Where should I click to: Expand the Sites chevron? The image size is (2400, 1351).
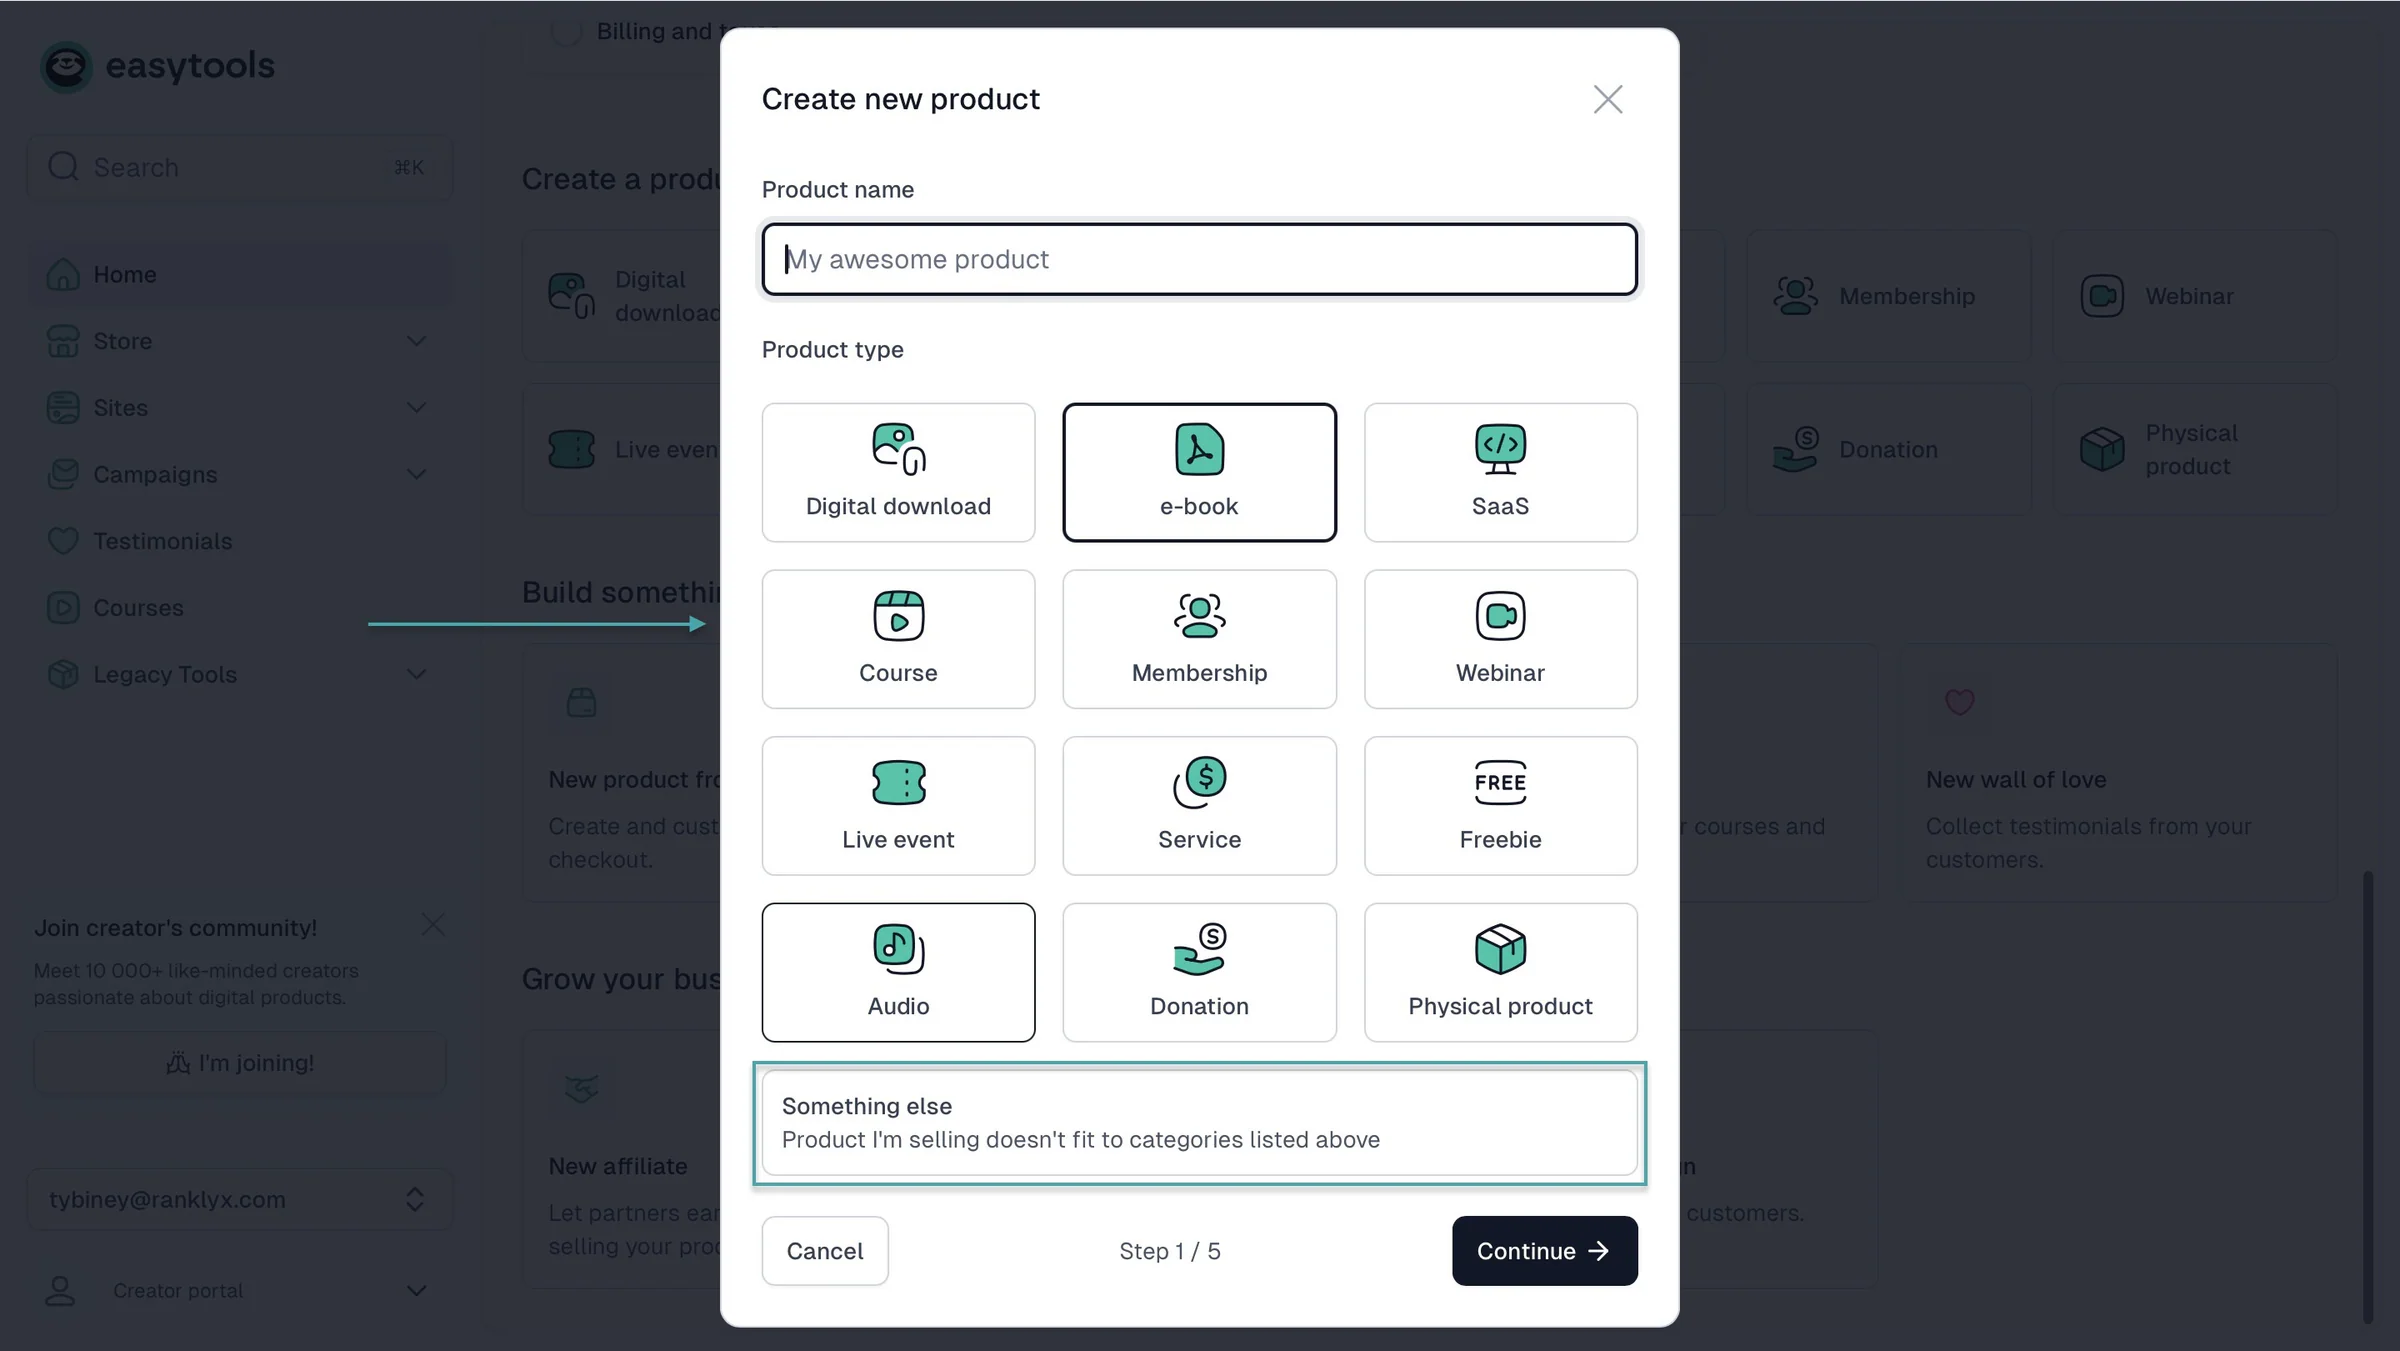[x=416, y=408]
